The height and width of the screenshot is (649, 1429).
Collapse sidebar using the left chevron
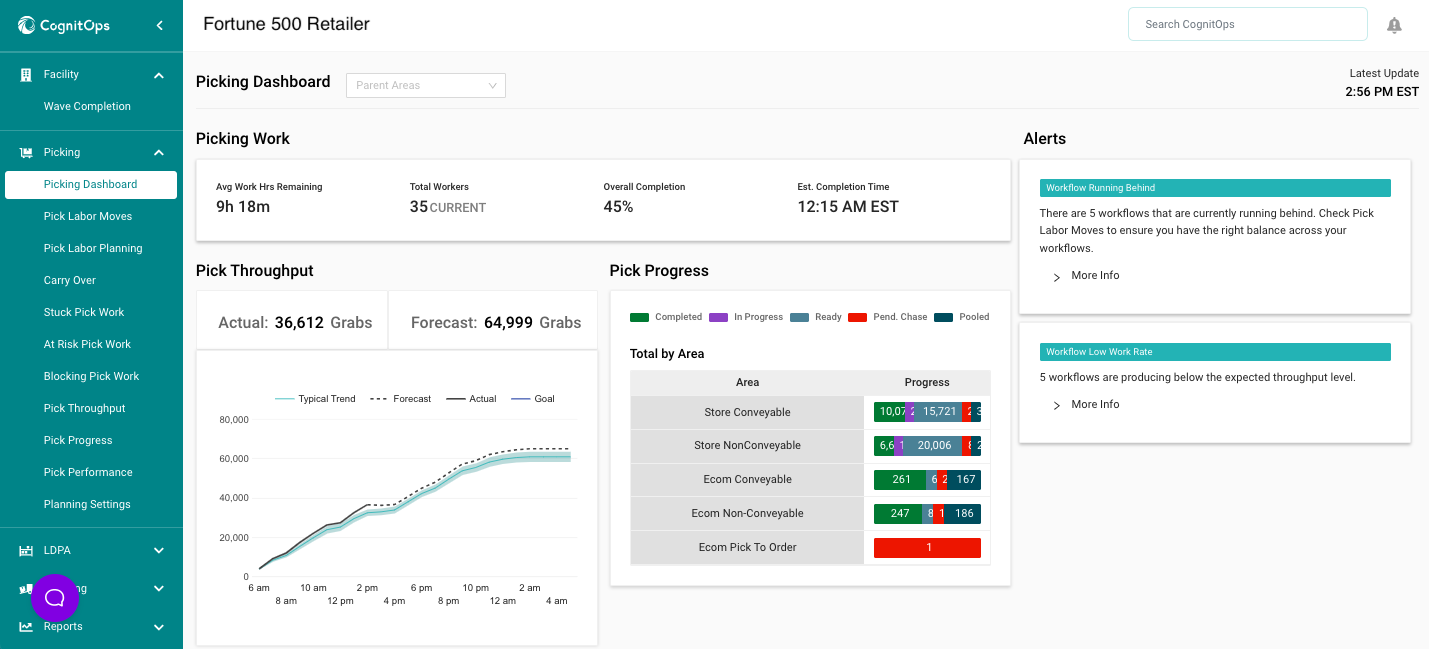(x=159, y=25)
